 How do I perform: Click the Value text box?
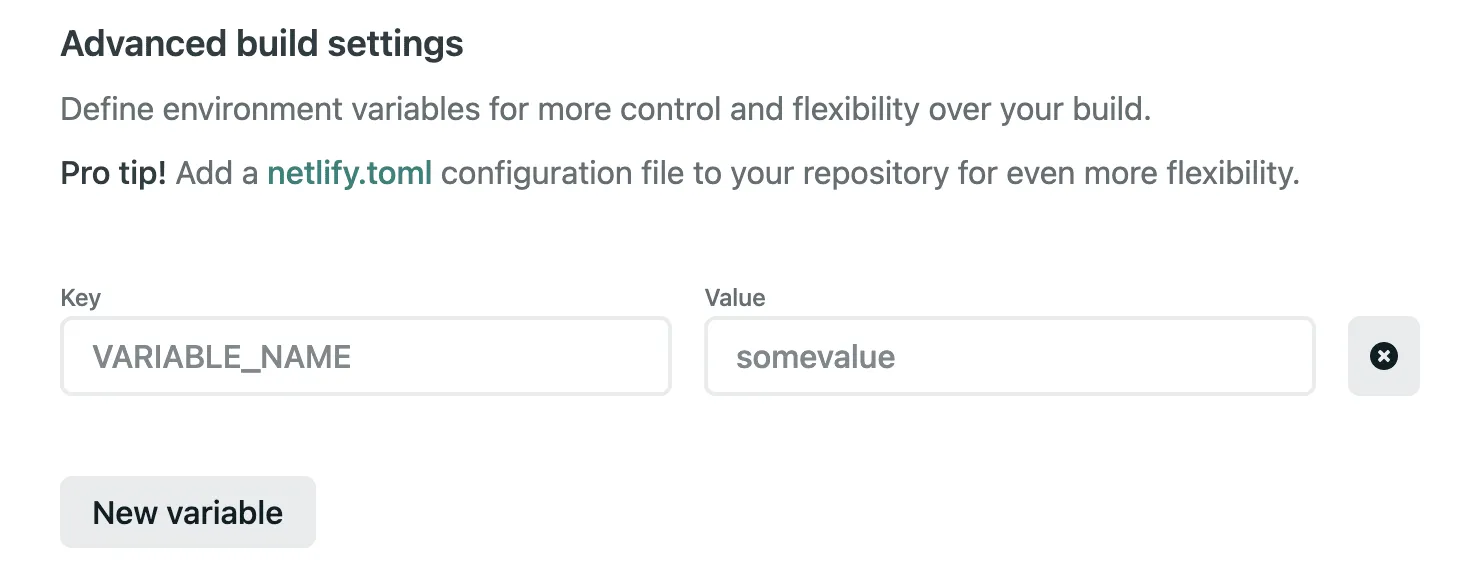click(x=1009, y=356)
